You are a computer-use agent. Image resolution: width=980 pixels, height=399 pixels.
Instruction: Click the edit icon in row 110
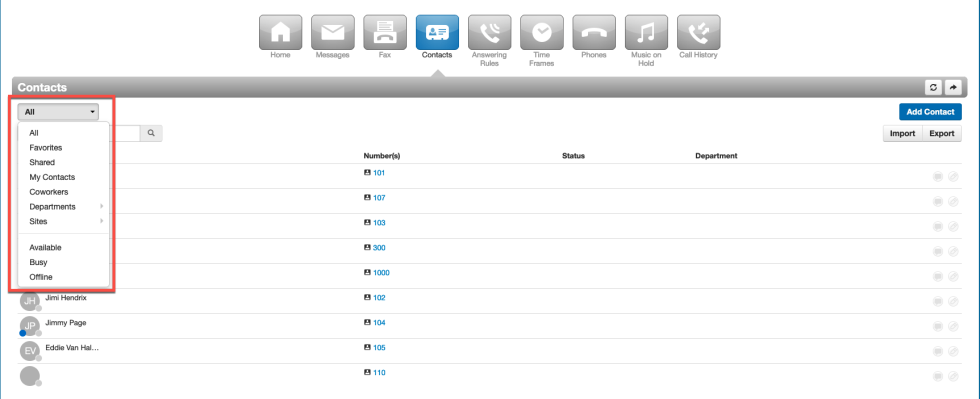(953, 376)
